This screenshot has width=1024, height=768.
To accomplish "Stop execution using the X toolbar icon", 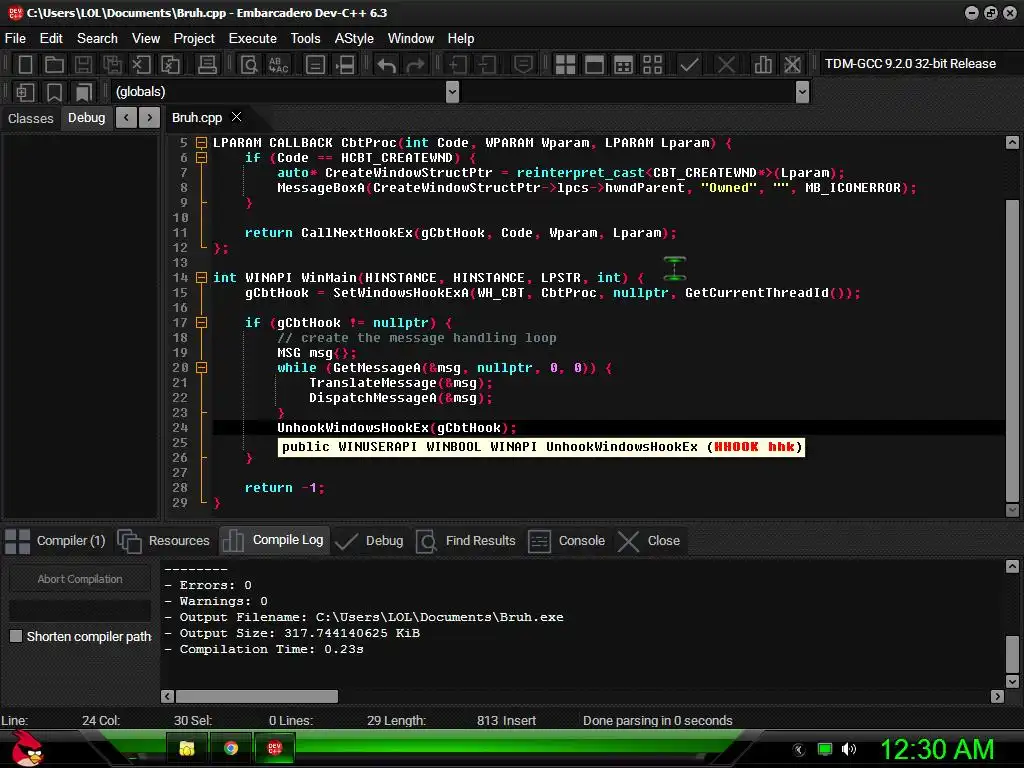I will [726, 64].
